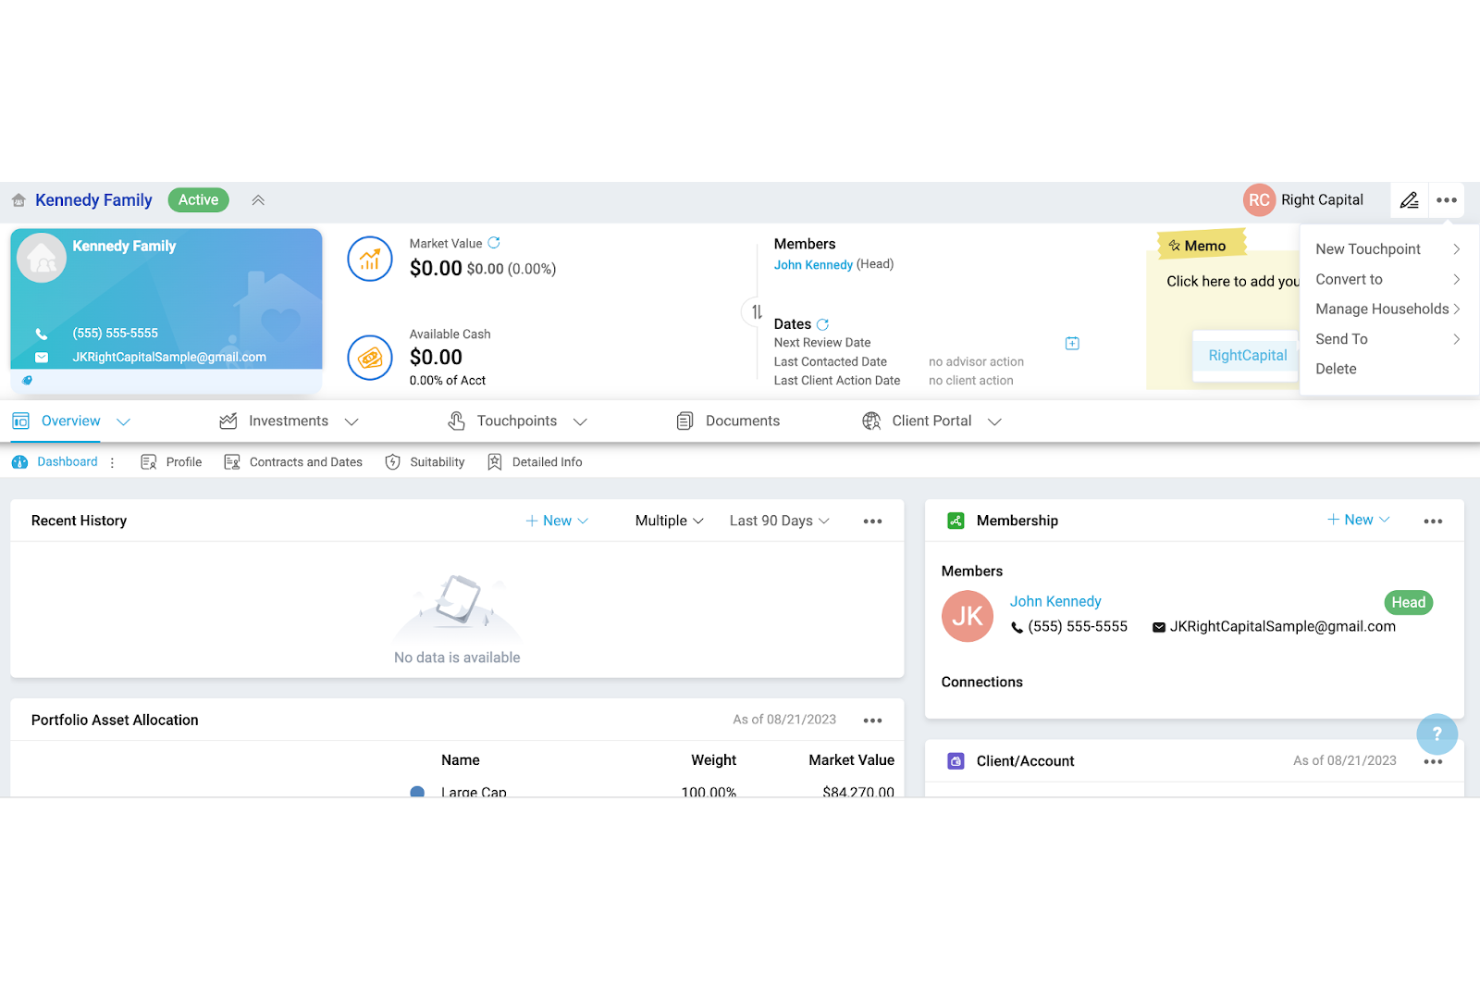This screenshot has width=1480, height=987.
Task: Expand the Client Portal dropdown chevron
Action: (x=995, y=422)
